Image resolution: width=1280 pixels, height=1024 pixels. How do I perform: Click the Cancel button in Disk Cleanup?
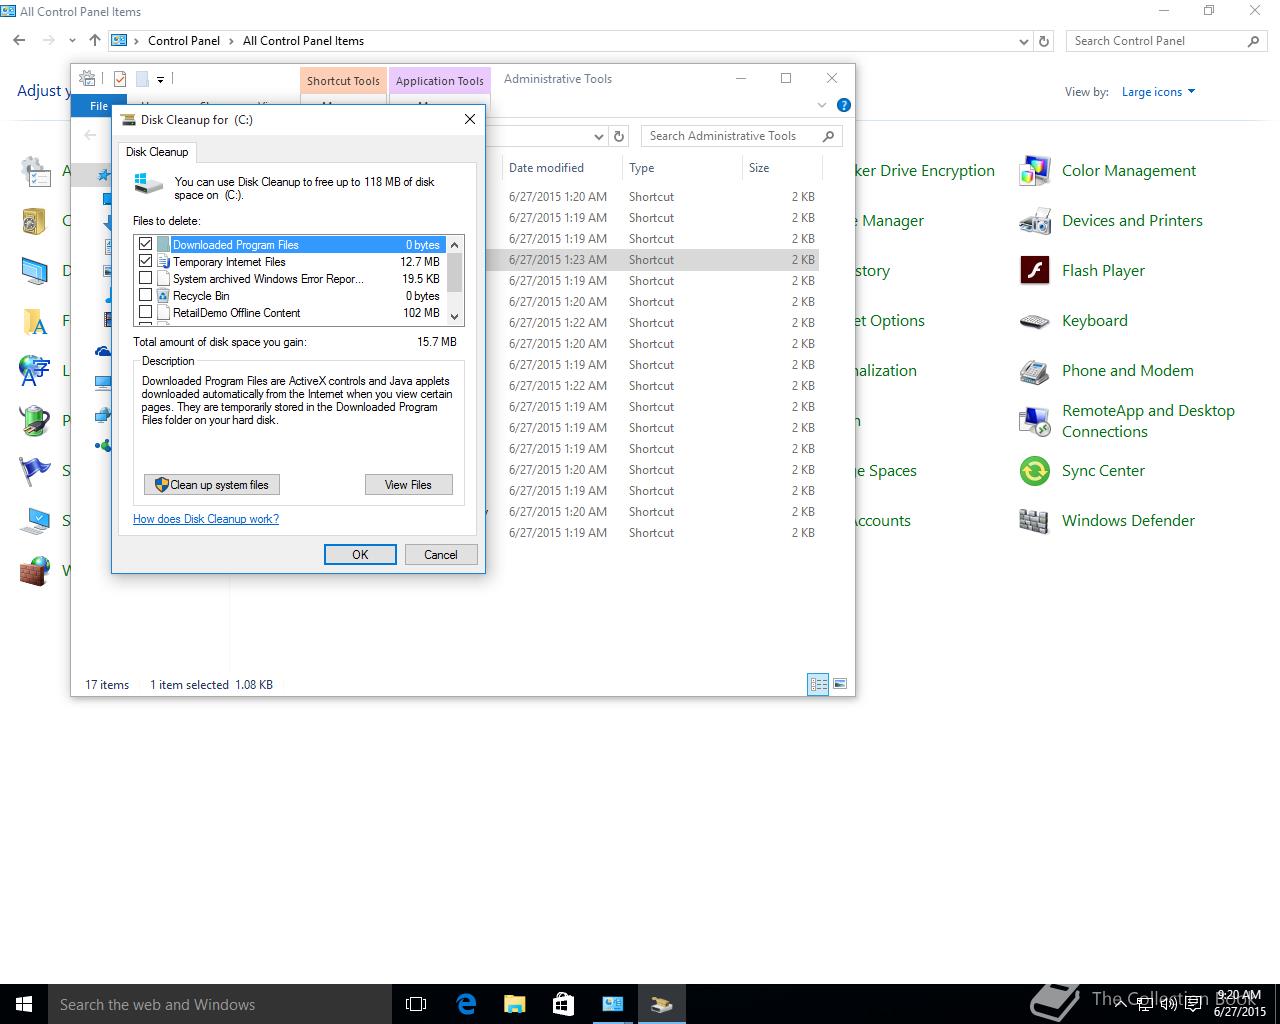(441, 554)
